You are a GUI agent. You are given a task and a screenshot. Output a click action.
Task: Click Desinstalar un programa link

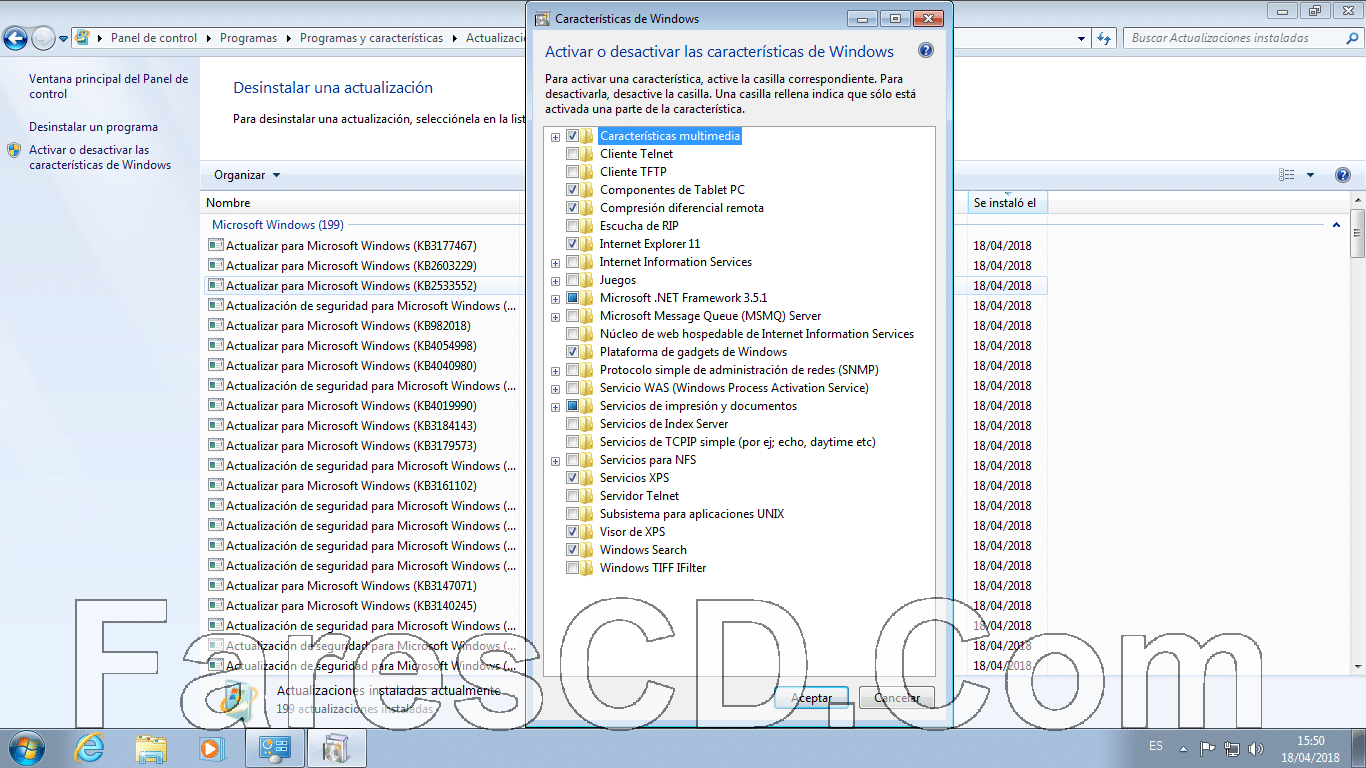[x=93, y=127]
